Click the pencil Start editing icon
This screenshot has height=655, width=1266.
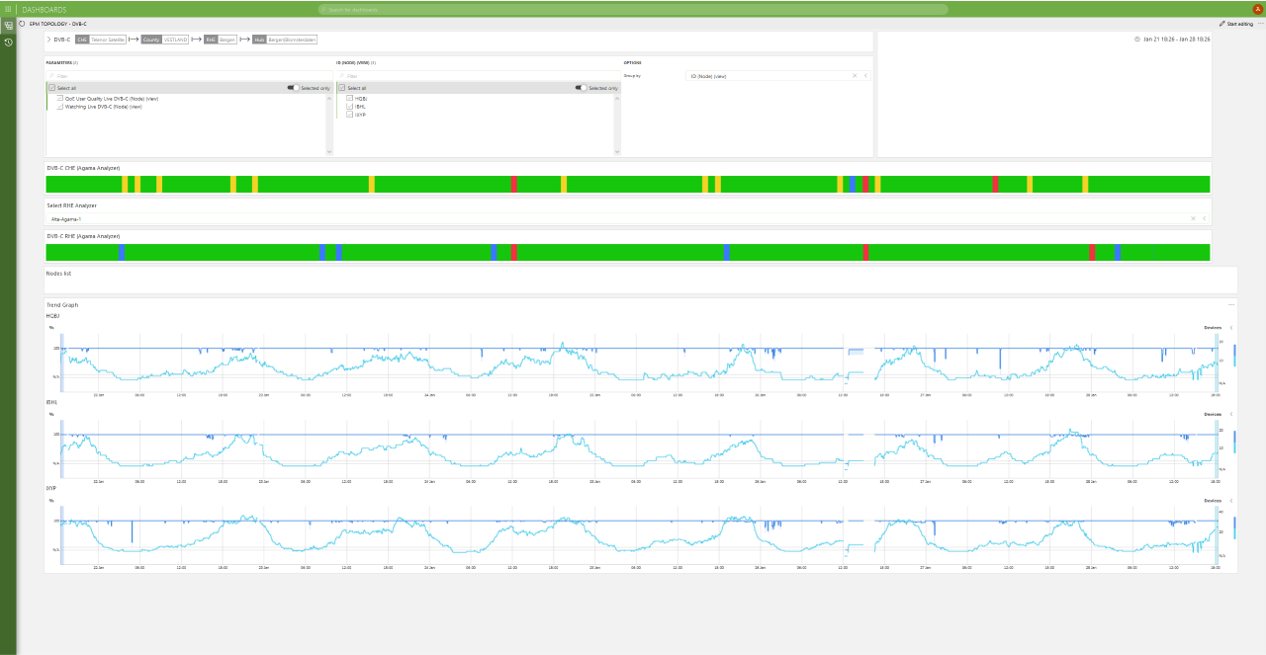tap(1222, 23)
